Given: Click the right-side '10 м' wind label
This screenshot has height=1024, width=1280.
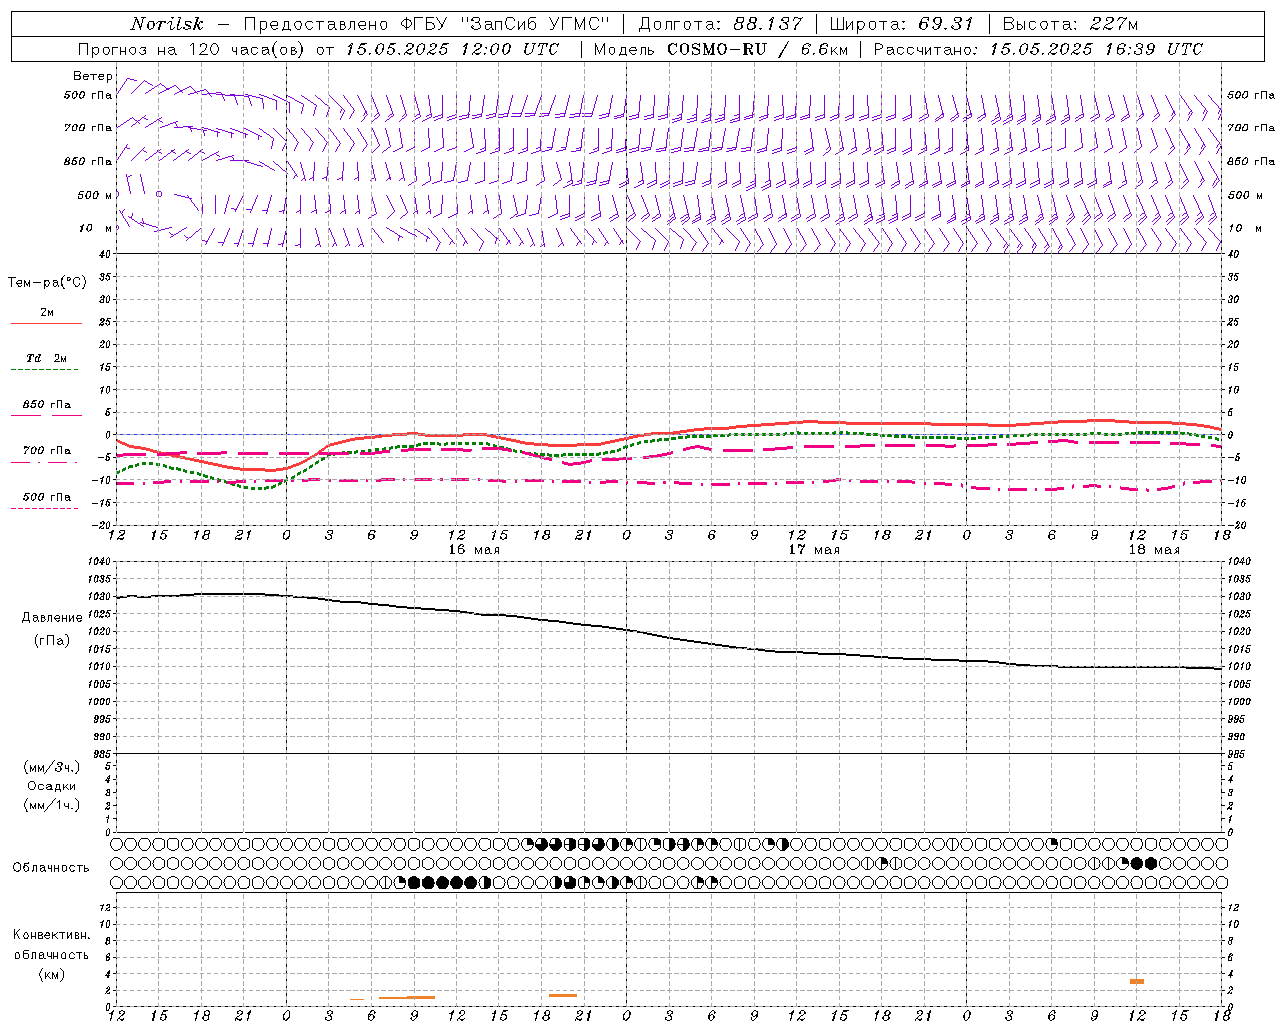Looking at the screenshot, I should (x=1244, y=228).
